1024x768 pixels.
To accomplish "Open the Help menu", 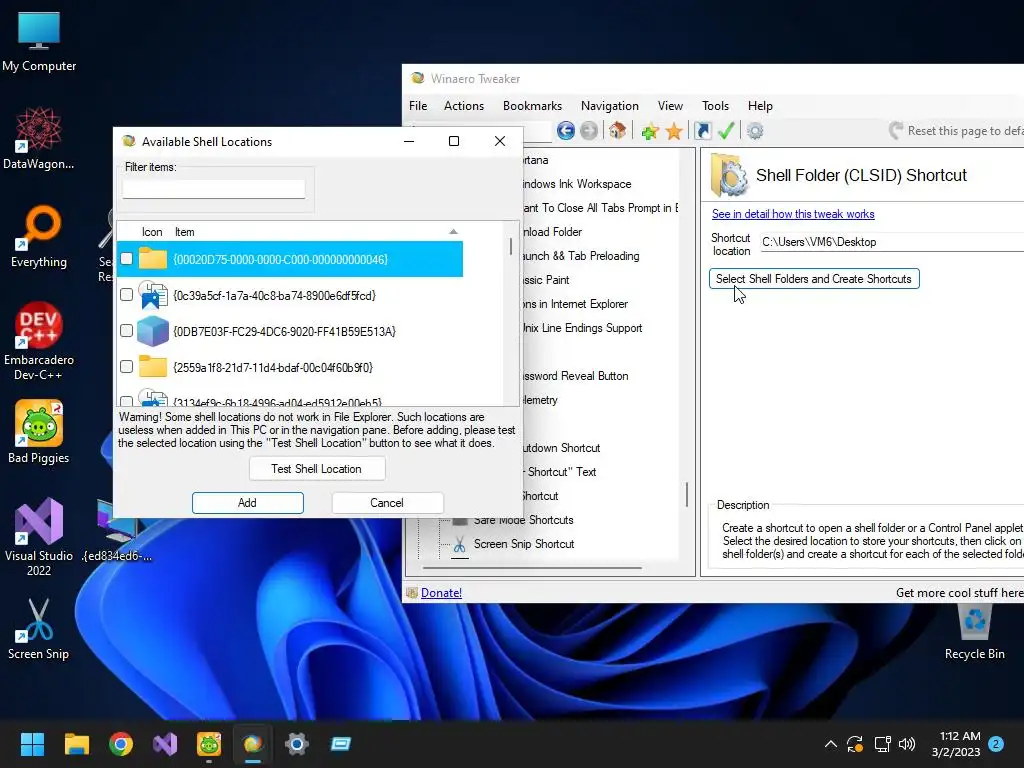I will point(760,106).
